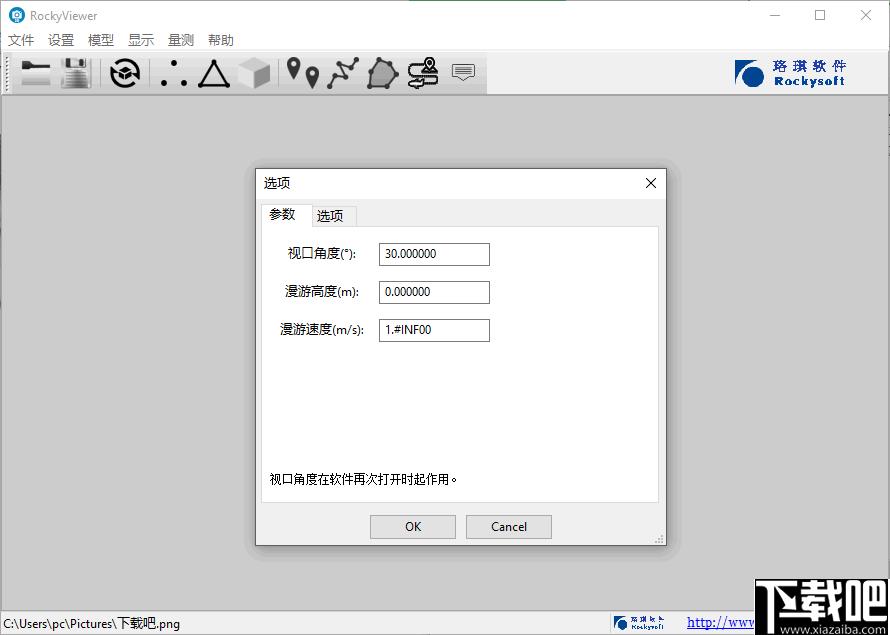
Task: Click the save floppy disk icon
Action: coord(75,73)
